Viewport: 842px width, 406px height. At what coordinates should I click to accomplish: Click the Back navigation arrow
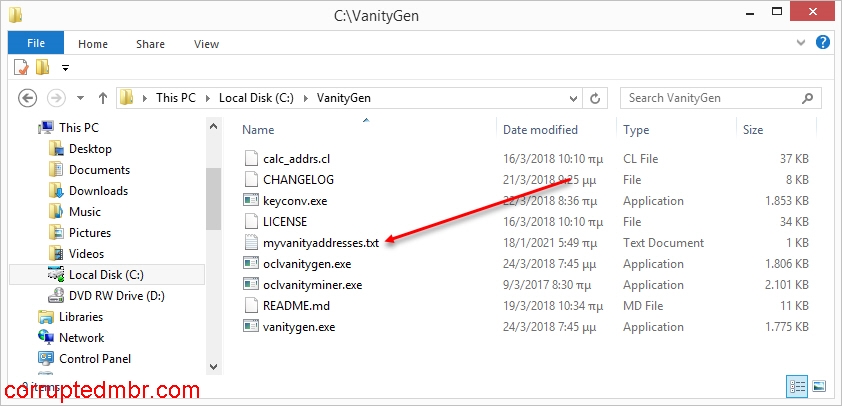pyautogui.click(x=28, y=98)
